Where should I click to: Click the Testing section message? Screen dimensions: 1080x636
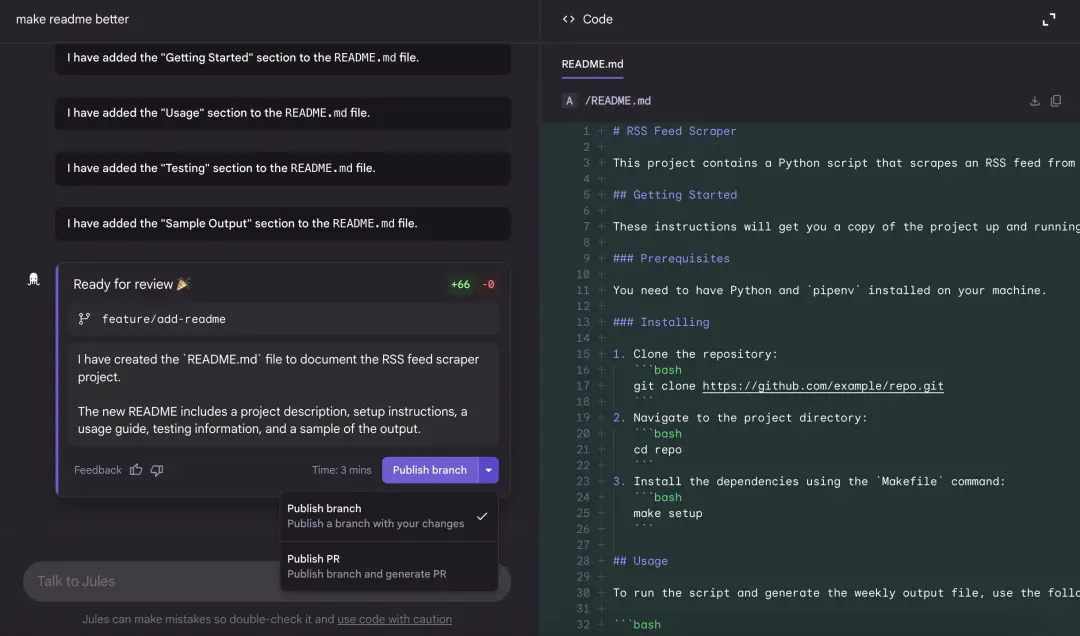tap(283, 168)
